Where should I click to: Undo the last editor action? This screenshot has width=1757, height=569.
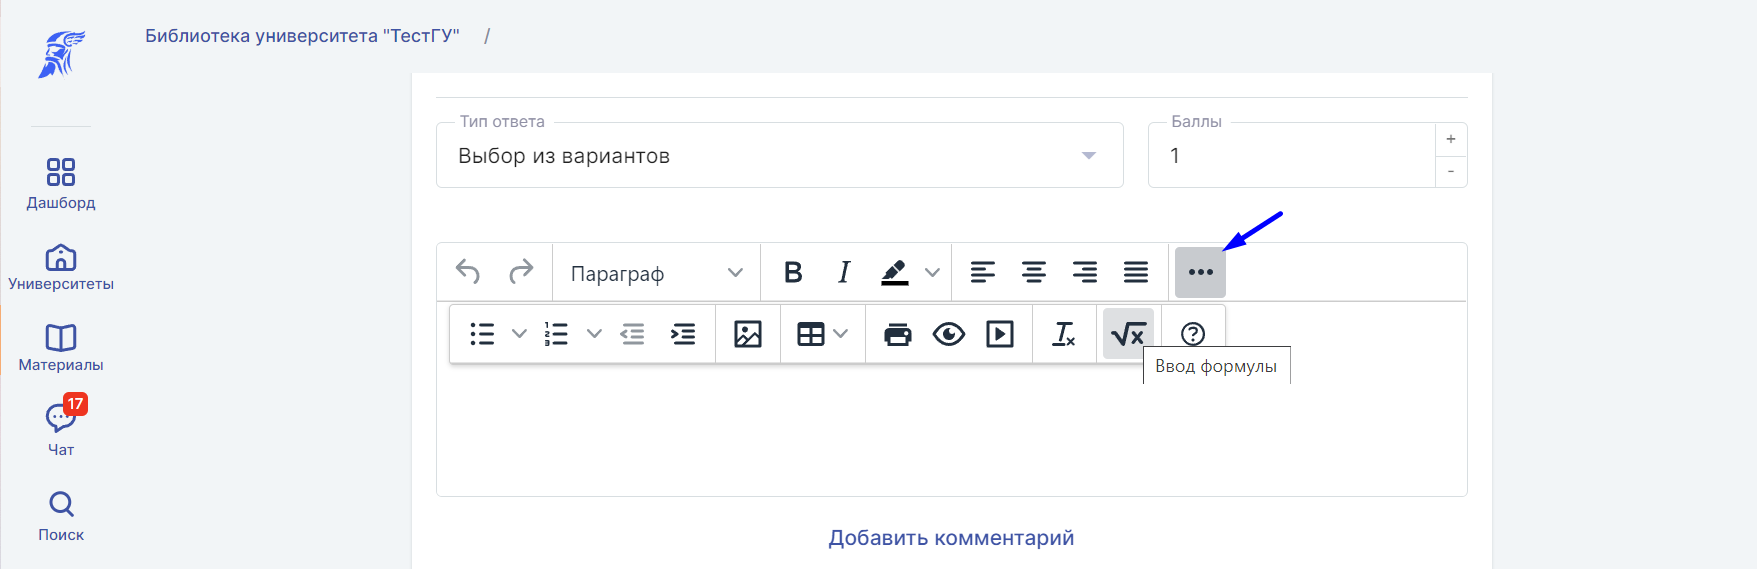pyautogui.click(x=468, y=272)
